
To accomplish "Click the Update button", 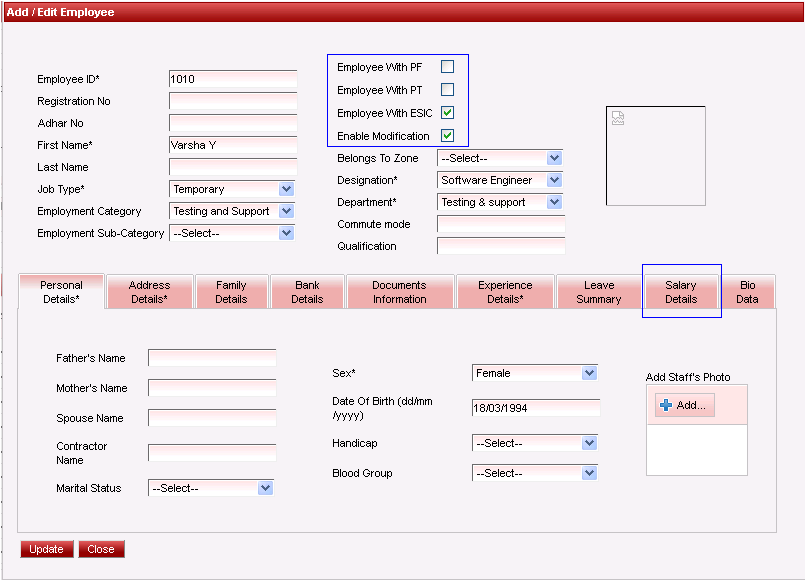I will pos(46,549).
